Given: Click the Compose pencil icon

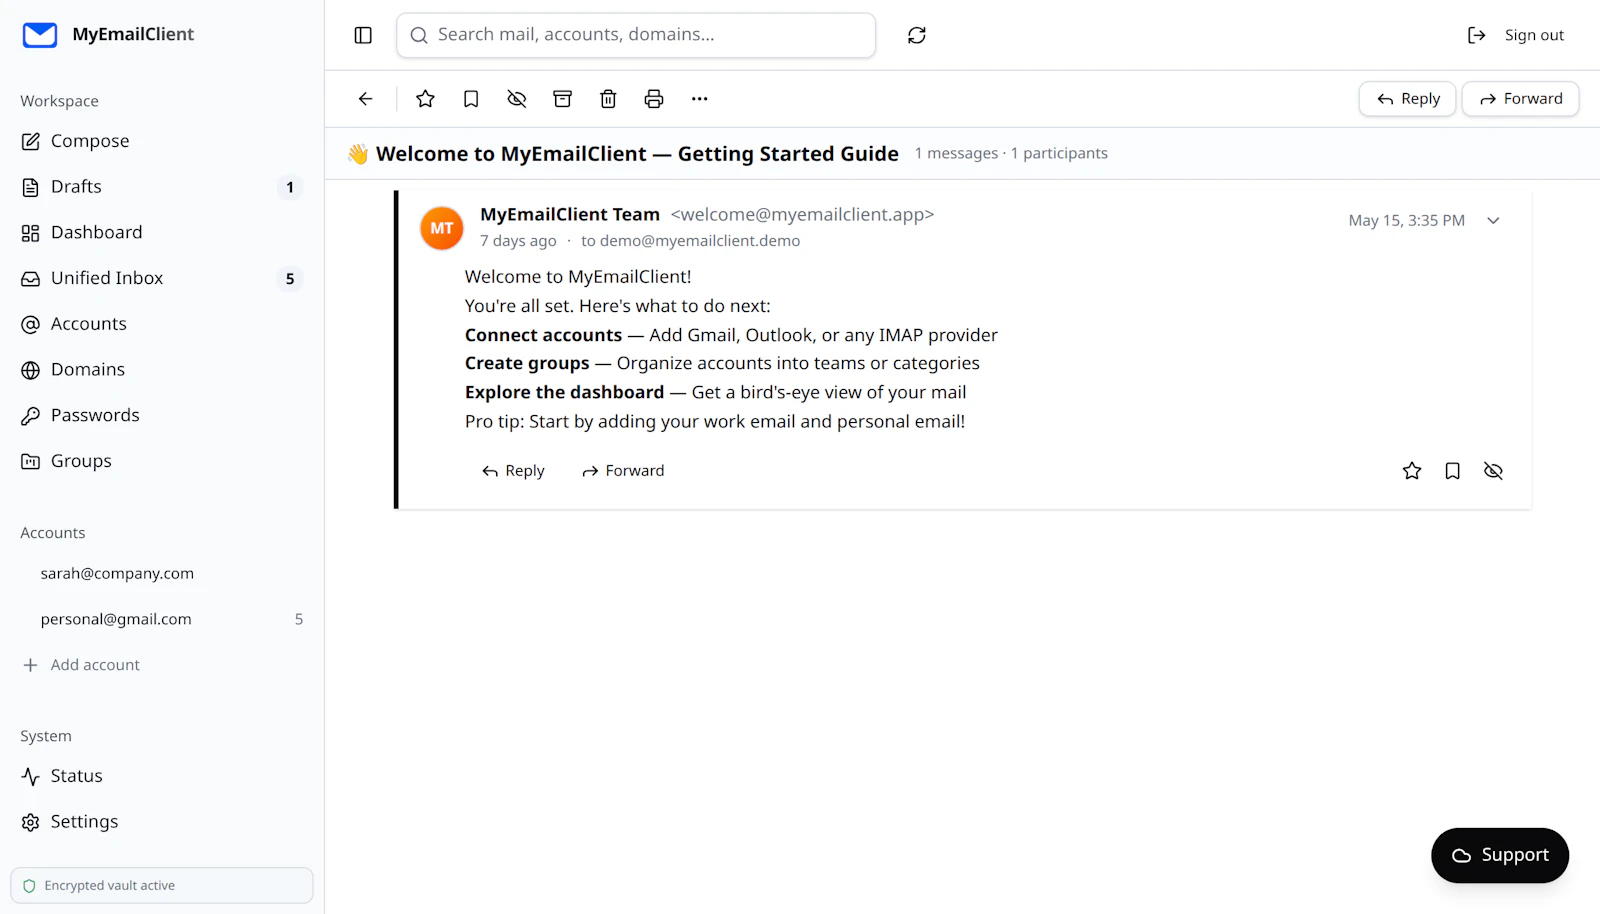Looking at the screenshot, I should coord(31,141).
